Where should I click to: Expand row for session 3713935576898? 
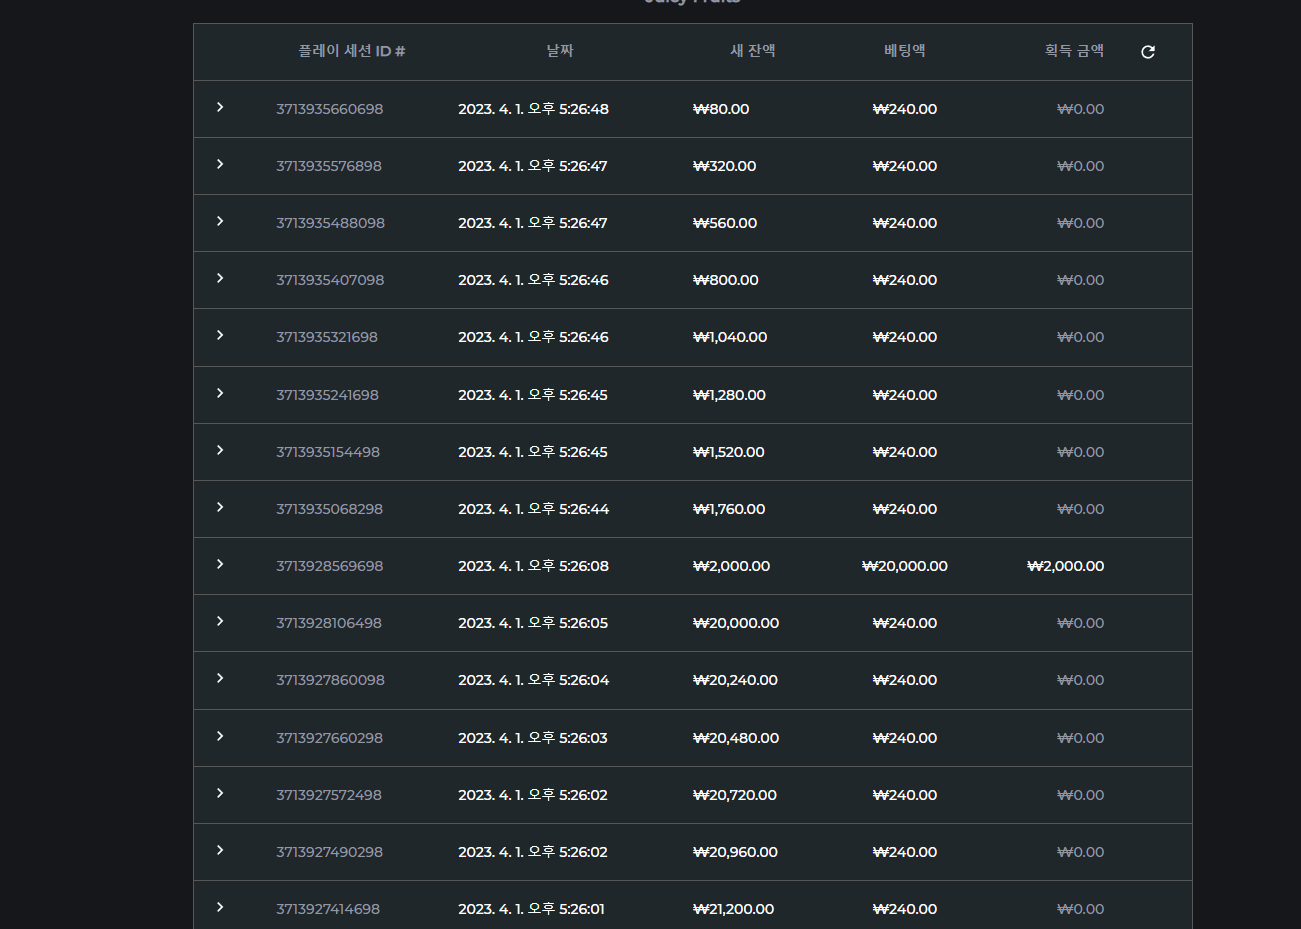point(220,164)
